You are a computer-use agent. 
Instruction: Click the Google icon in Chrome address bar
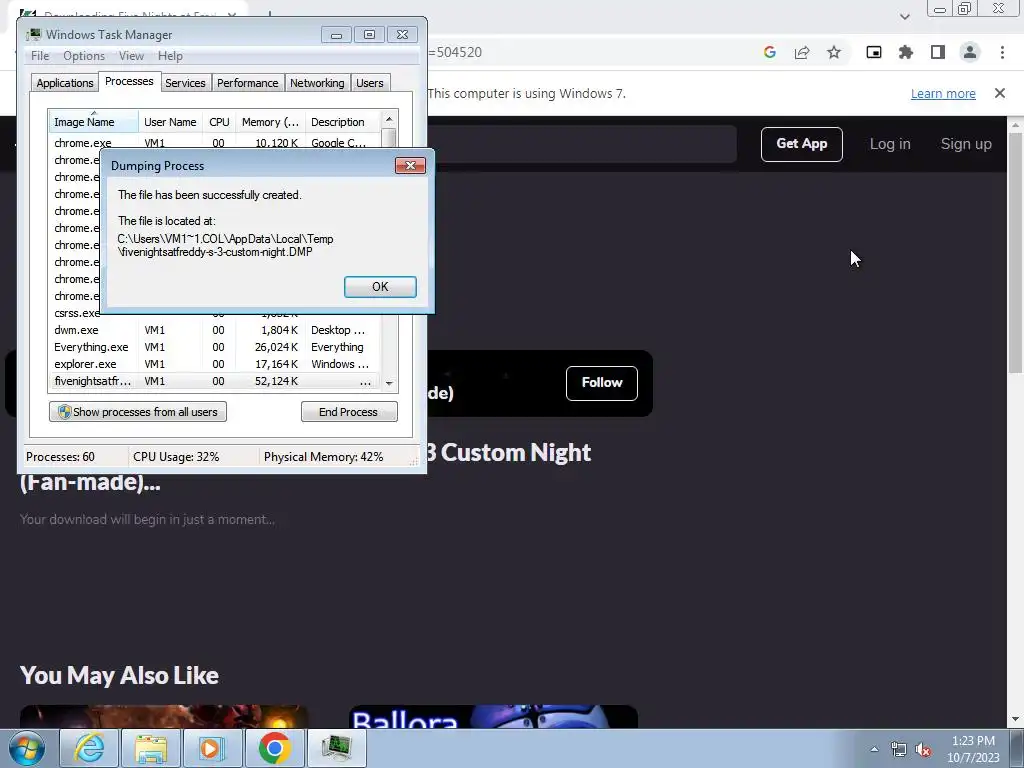point(770,52)
